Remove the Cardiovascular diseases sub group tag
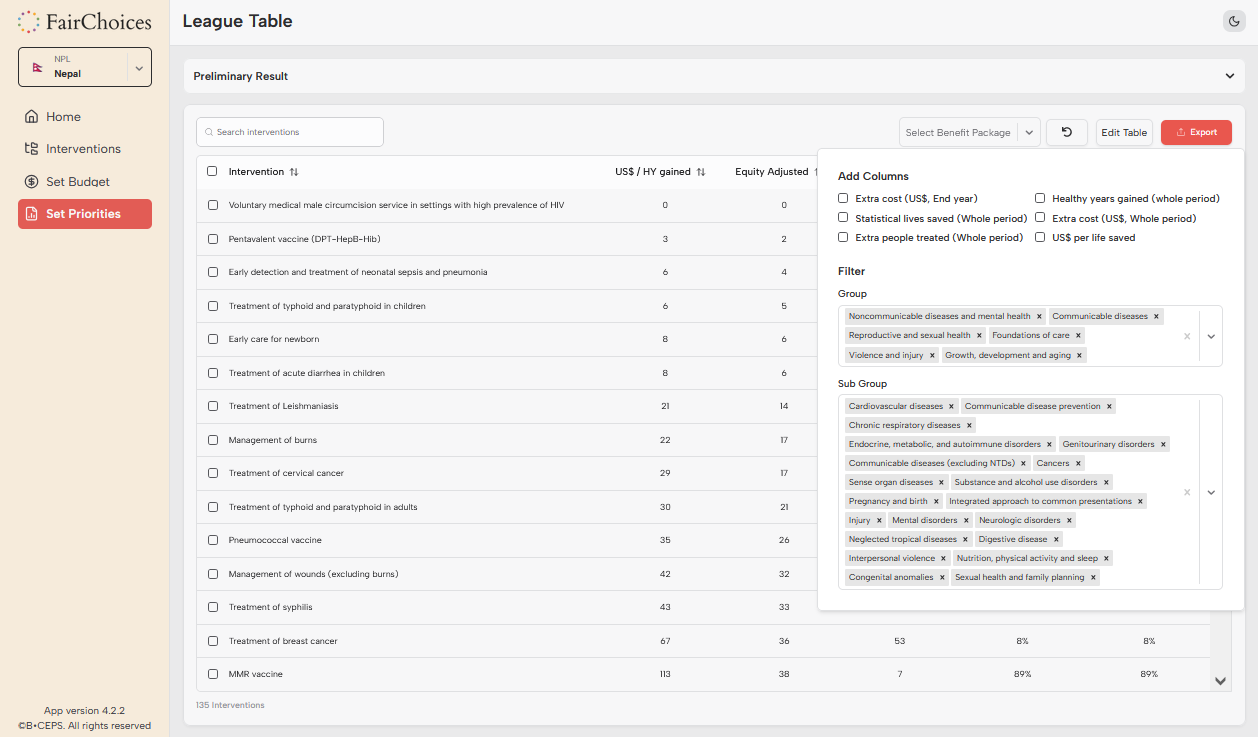 [951, 406]
